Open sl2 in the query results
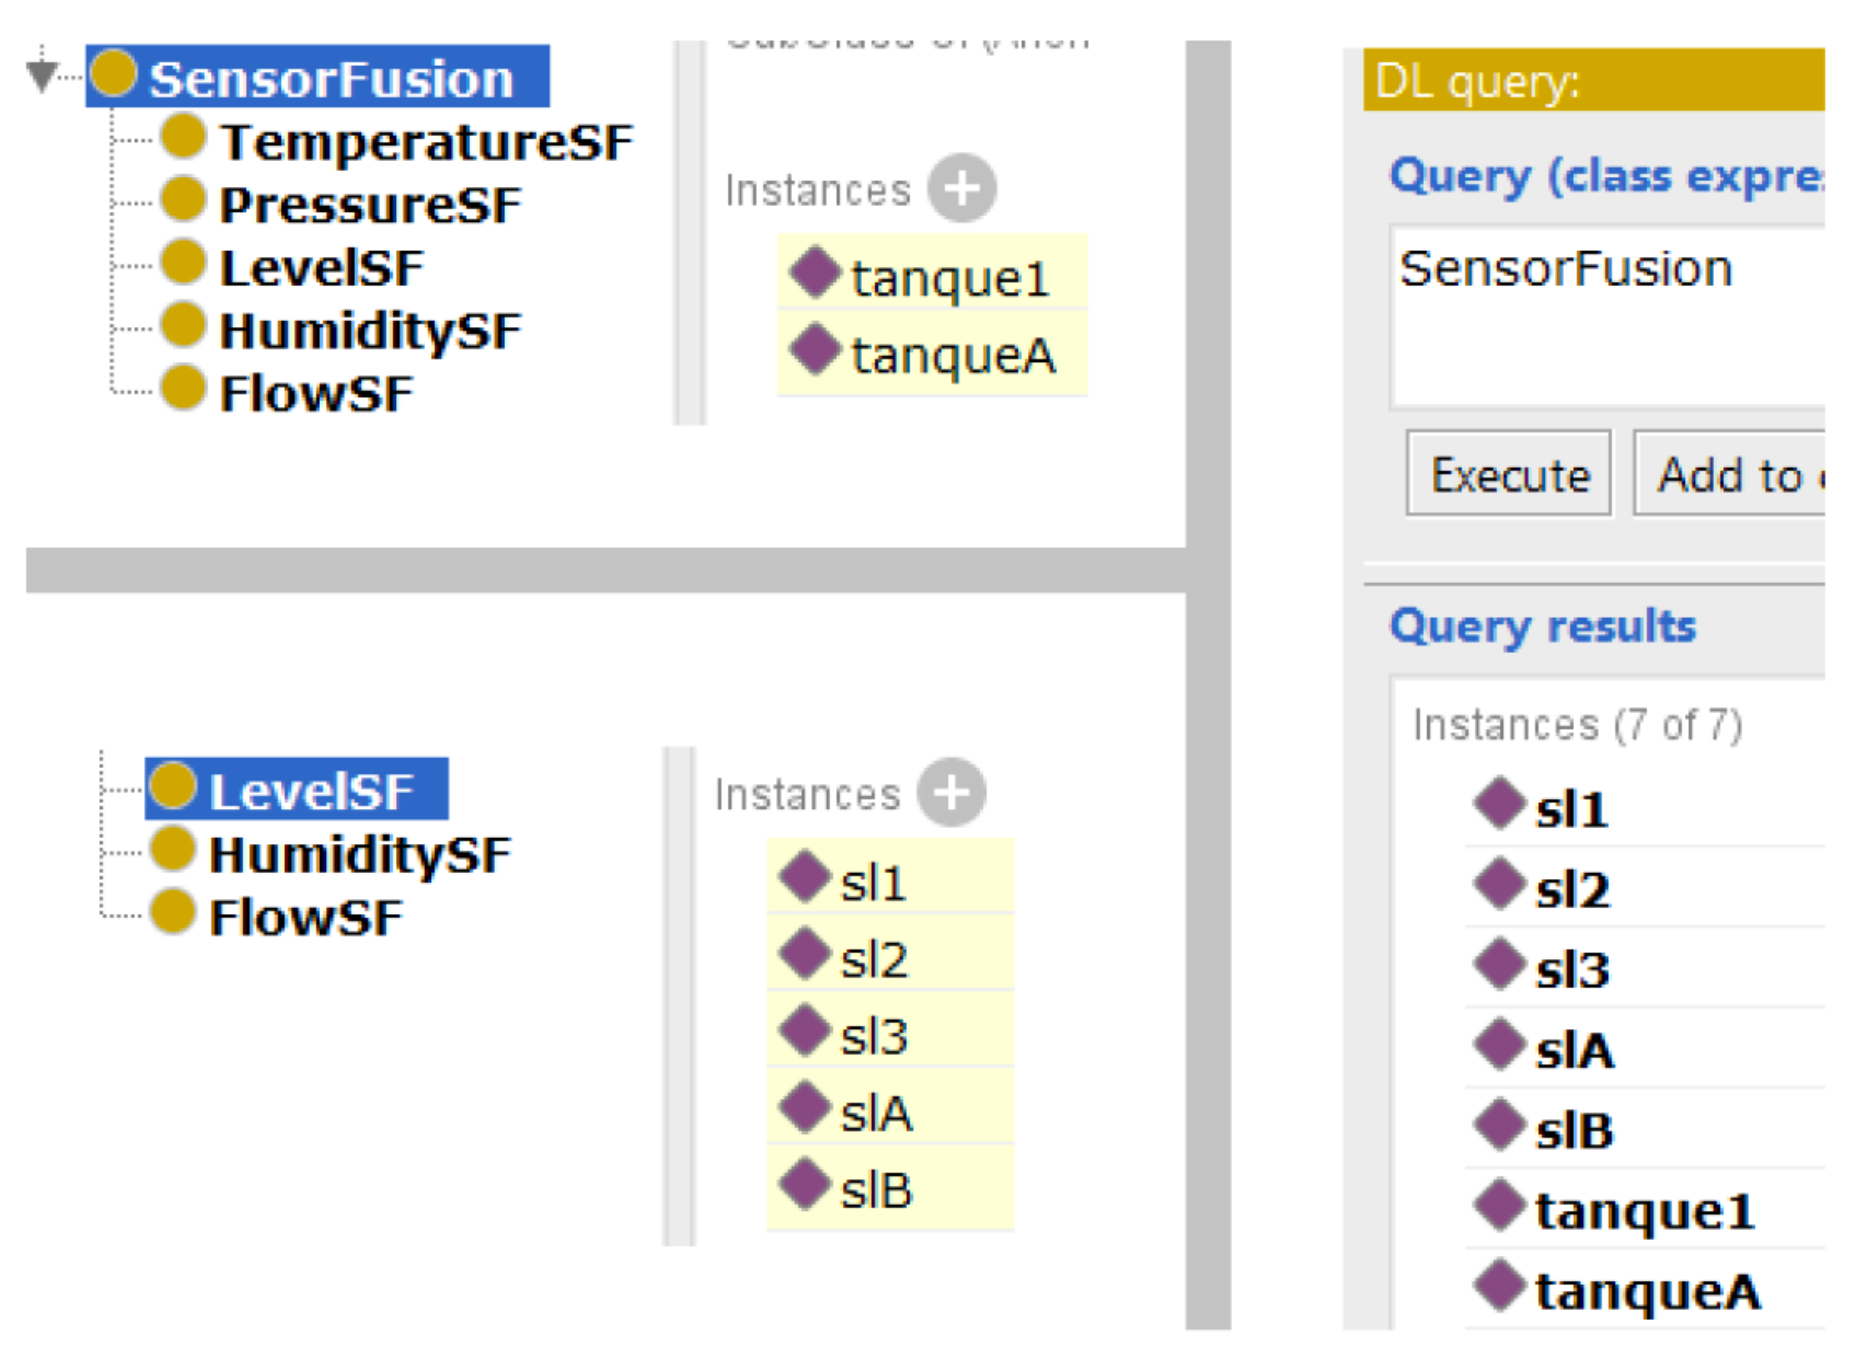This screenshot has height=1368, width=1850. point(1572,889)
